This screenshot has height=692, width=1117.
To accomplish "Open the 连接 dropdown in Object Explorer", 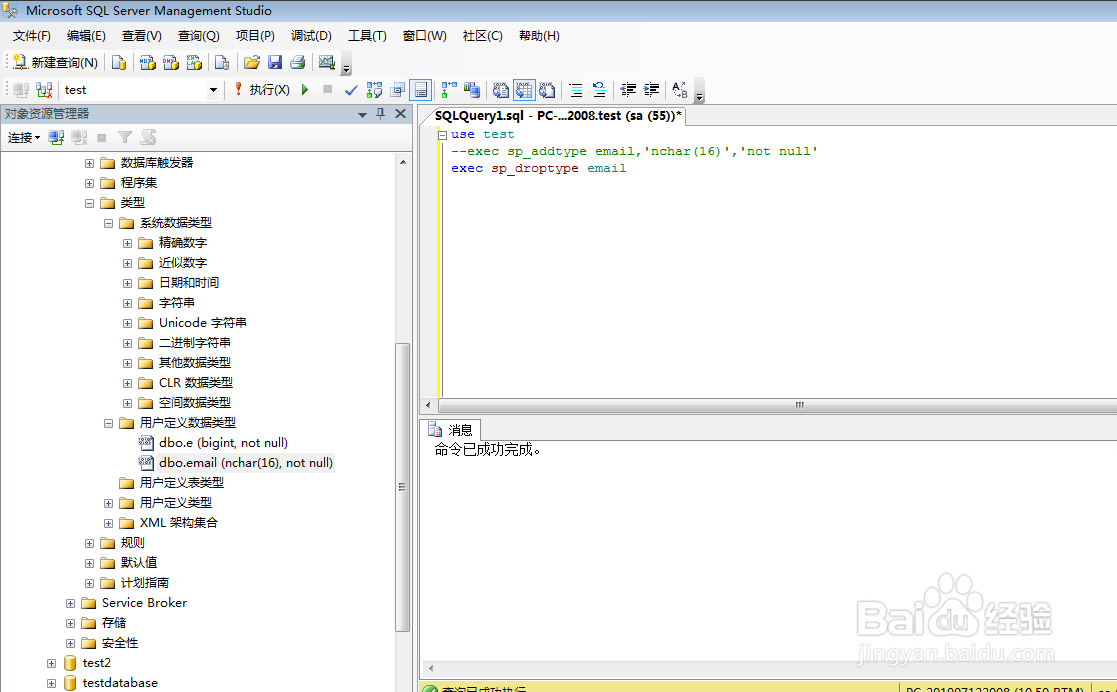I will pyautogui.click(x=24, y=138).
